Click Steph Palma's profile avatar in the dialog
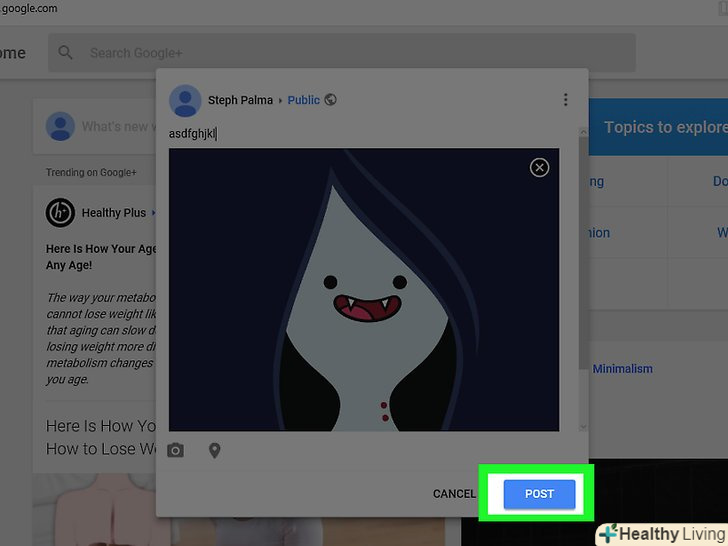This screenshot has height=546, width=728. [x=185, y=101]
